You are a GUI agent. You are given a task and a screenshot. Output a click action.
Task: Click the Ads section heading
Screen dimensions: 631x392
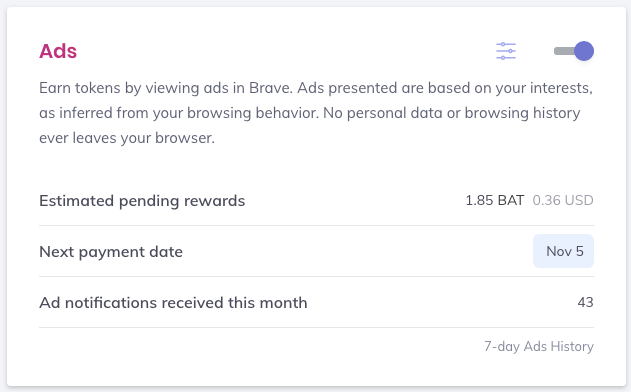click(58, 51)
